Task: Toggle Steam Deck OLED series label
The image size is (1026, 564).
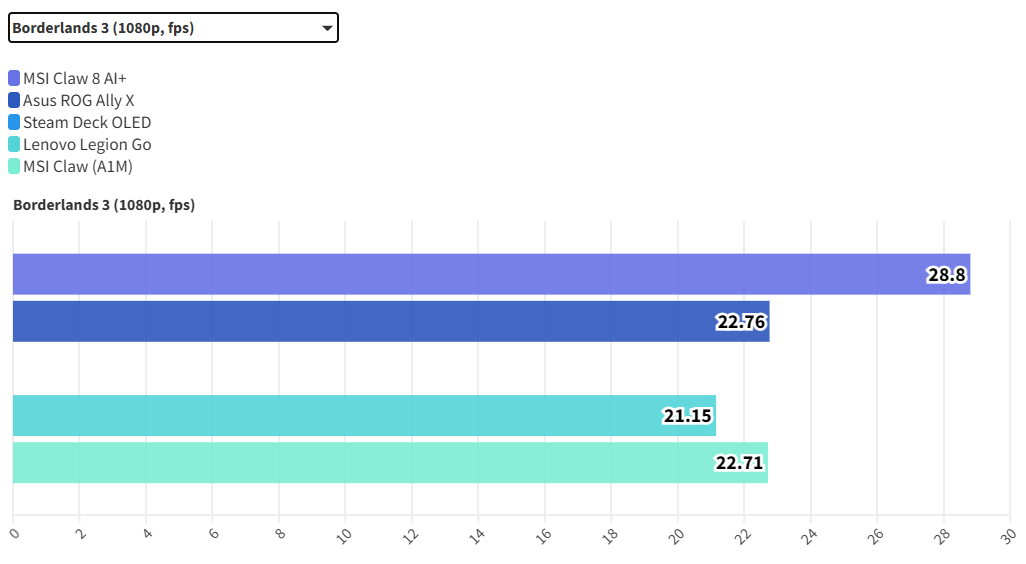Action: point(87,122)
